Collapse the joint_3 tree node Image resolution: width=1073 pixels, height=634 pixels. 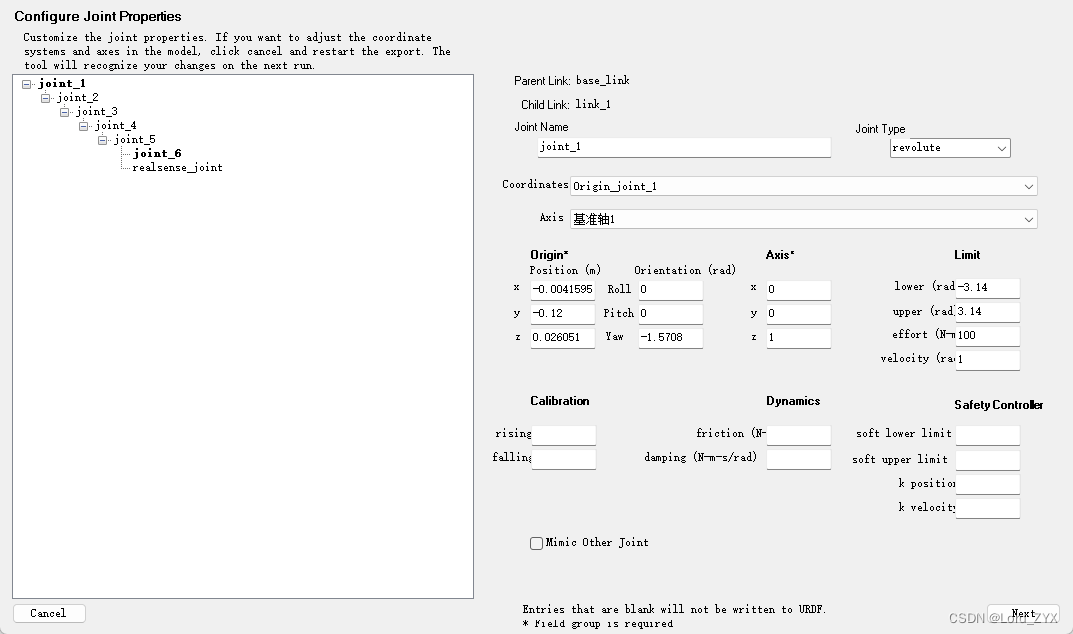[x=65, y=112]
